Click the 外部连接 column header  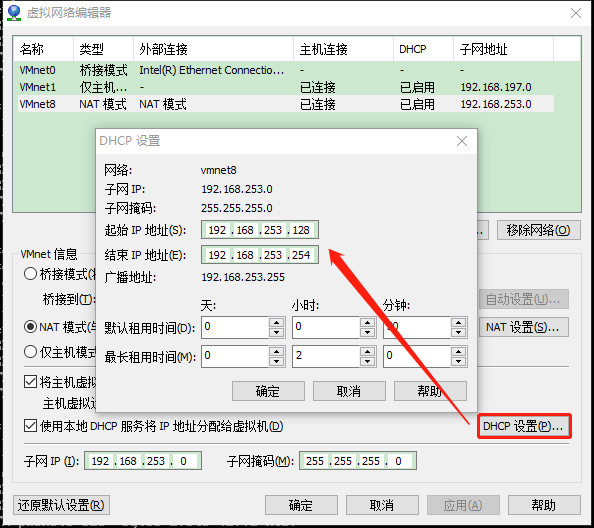coord(214,49)
